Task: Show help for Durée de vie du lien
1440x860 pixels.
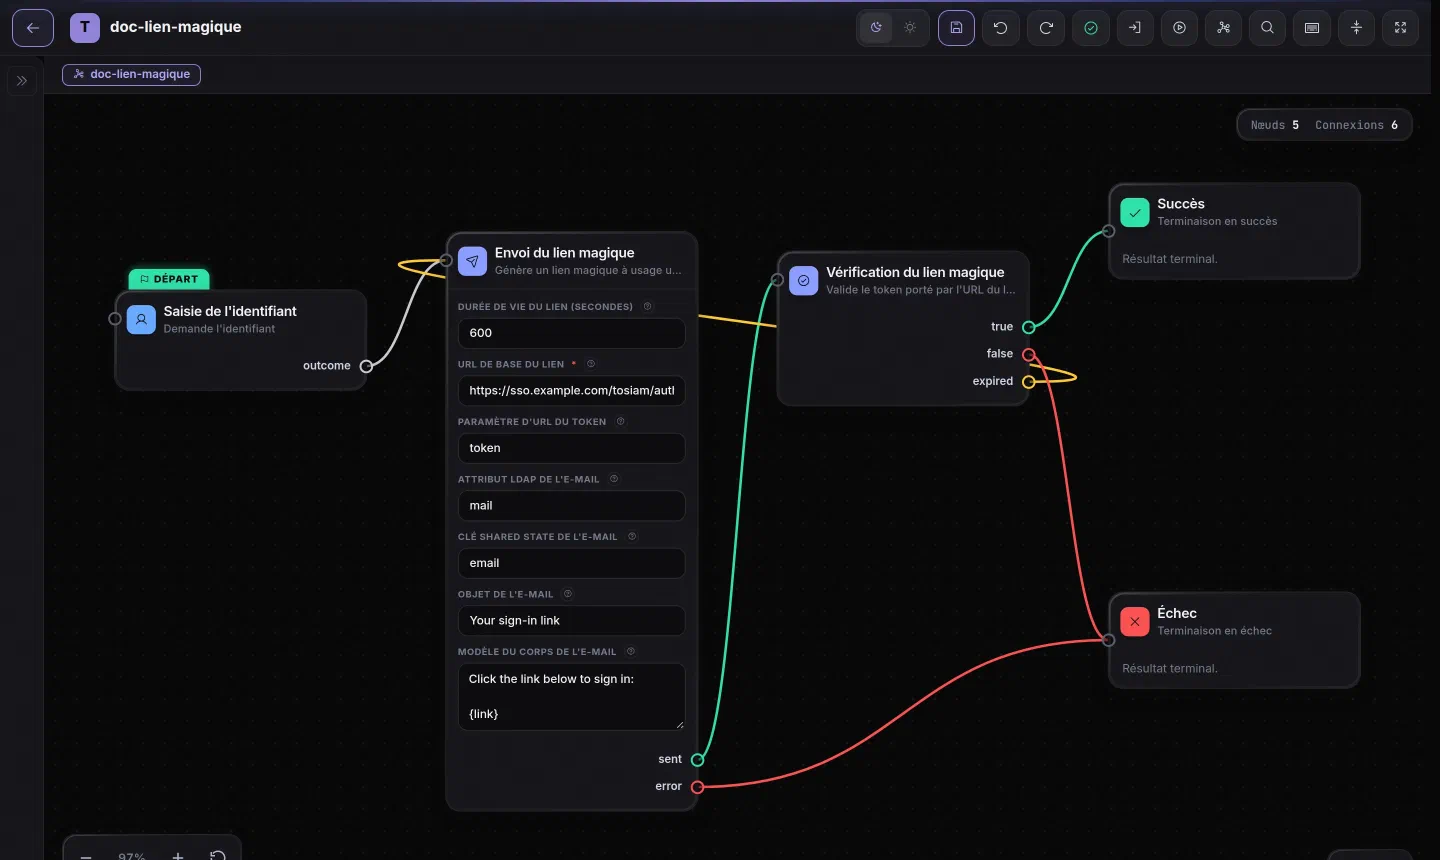Action: (648, 307)
